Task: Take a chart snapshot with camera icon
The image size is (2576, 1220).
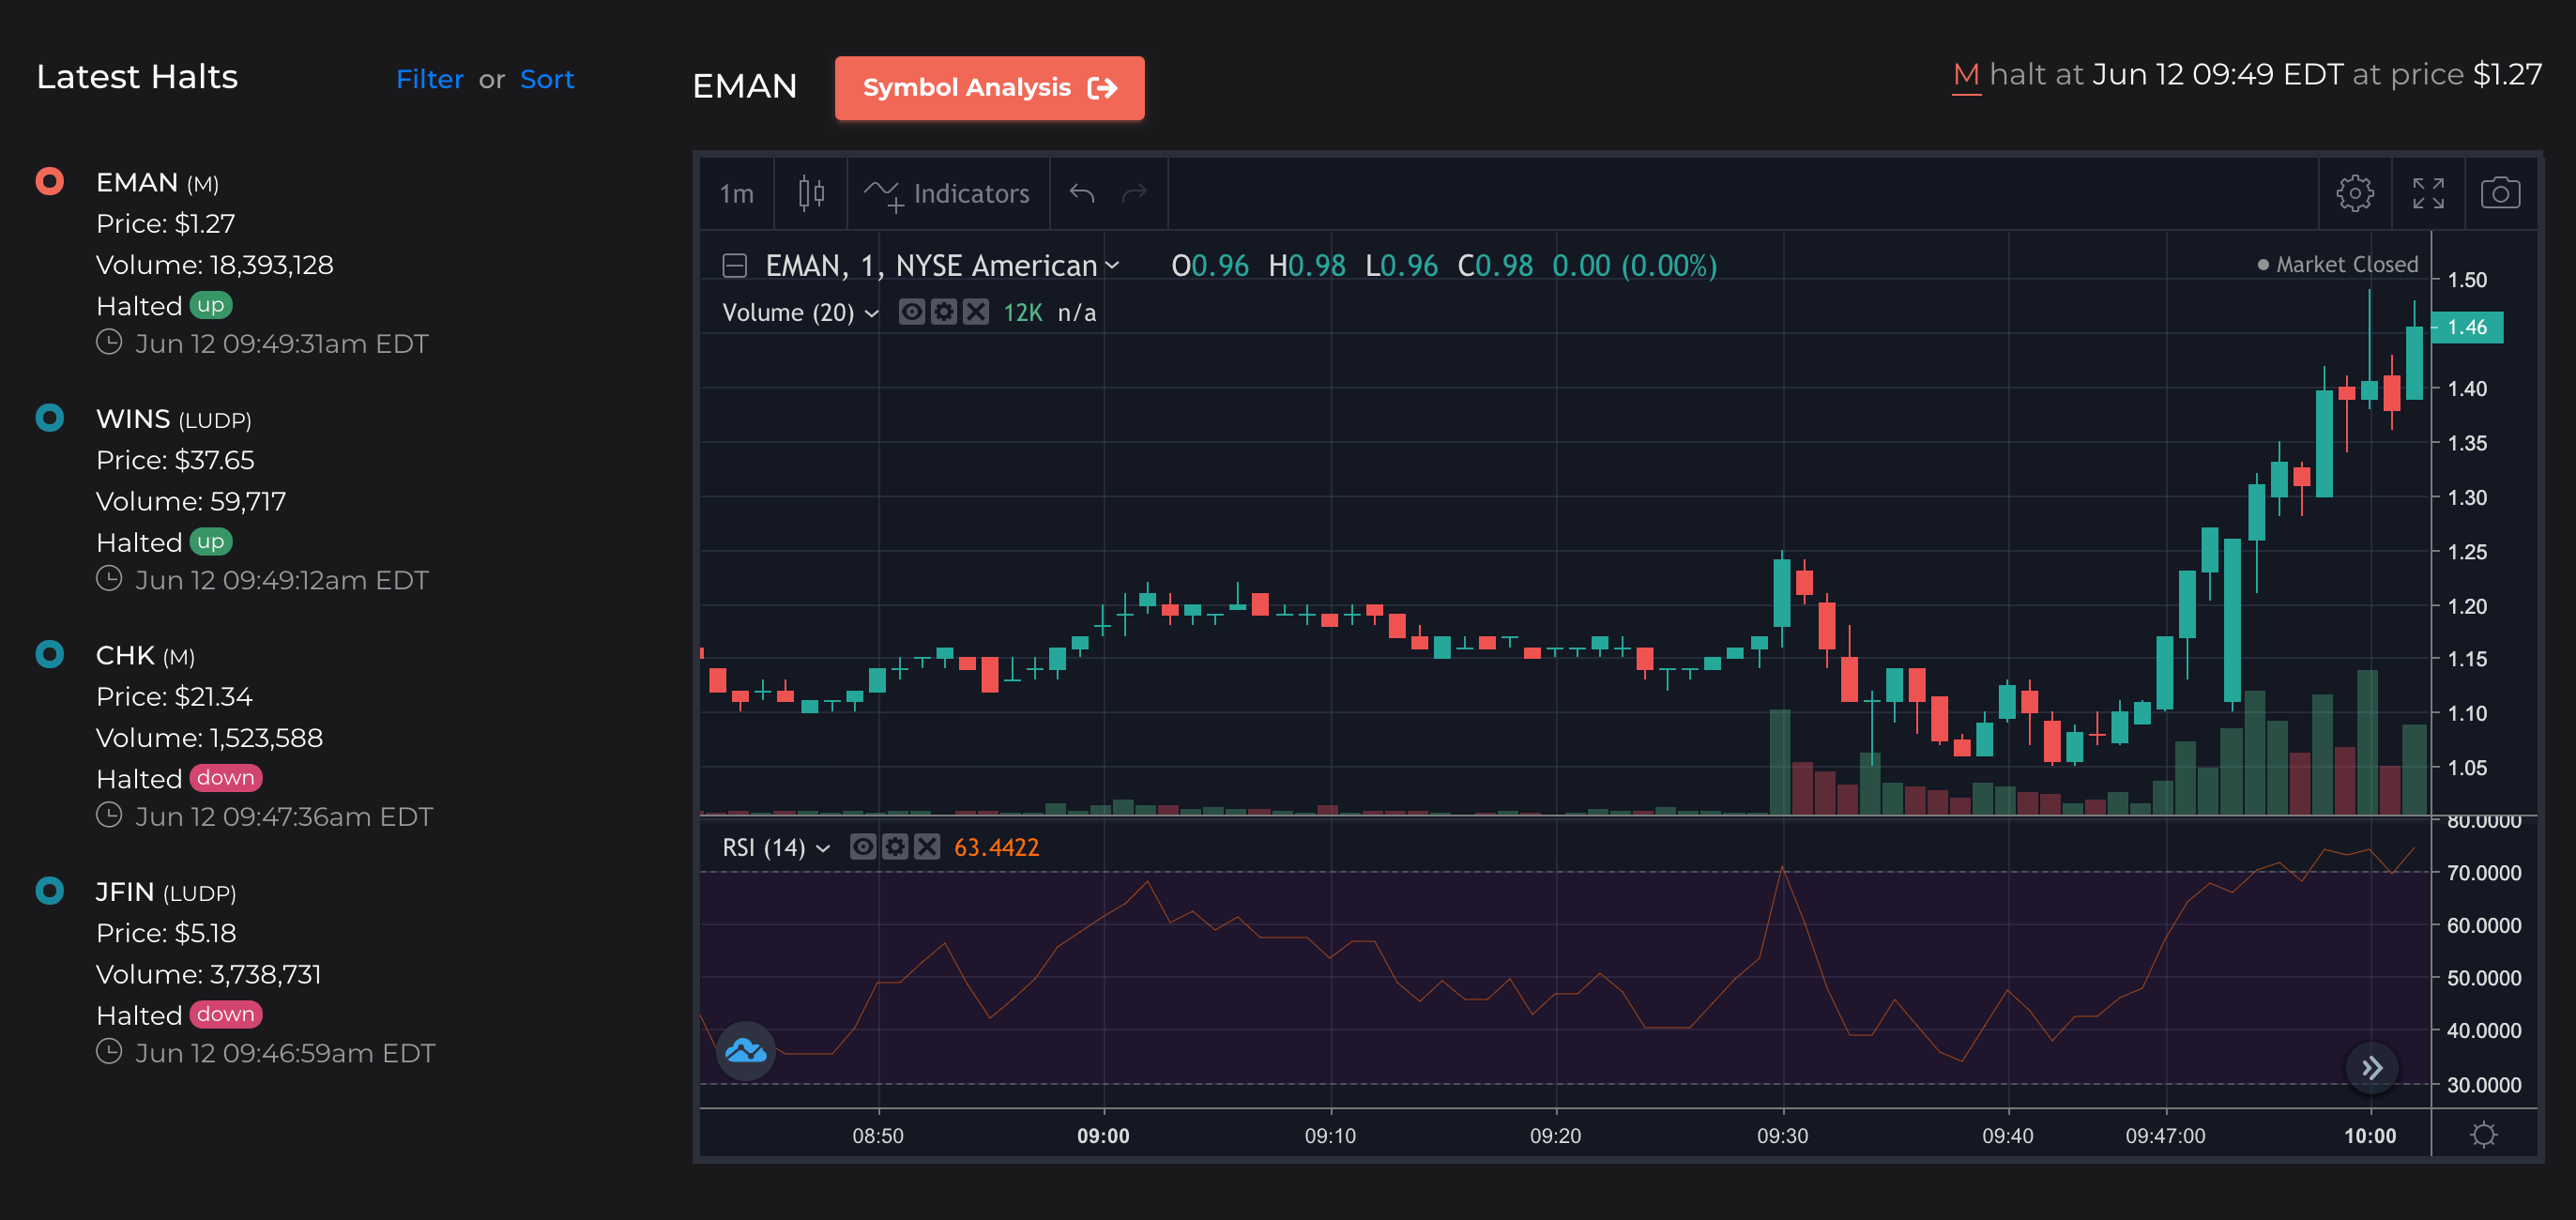Action: coord(2500,193)
